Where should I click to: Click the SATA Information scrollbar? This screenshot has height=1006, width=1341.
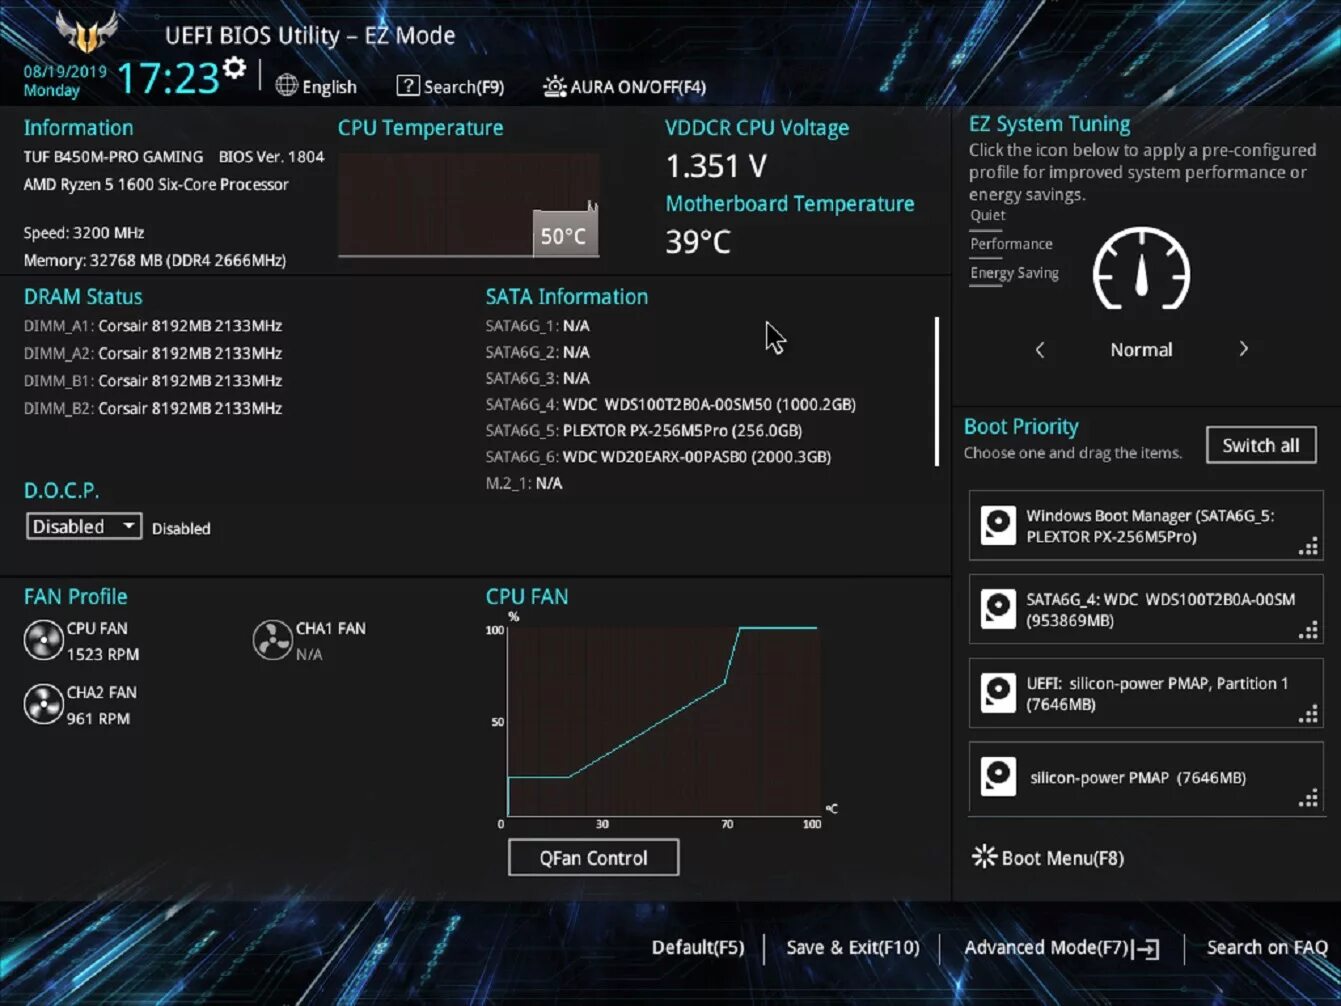[x=937, y=392]
